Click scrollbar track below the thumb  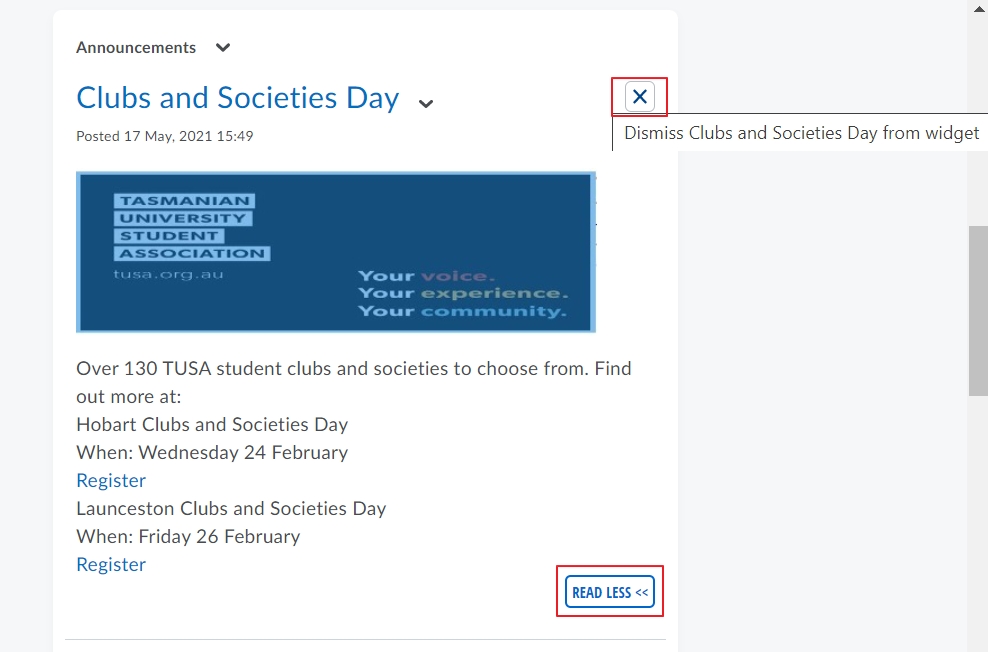click(978, 523)
